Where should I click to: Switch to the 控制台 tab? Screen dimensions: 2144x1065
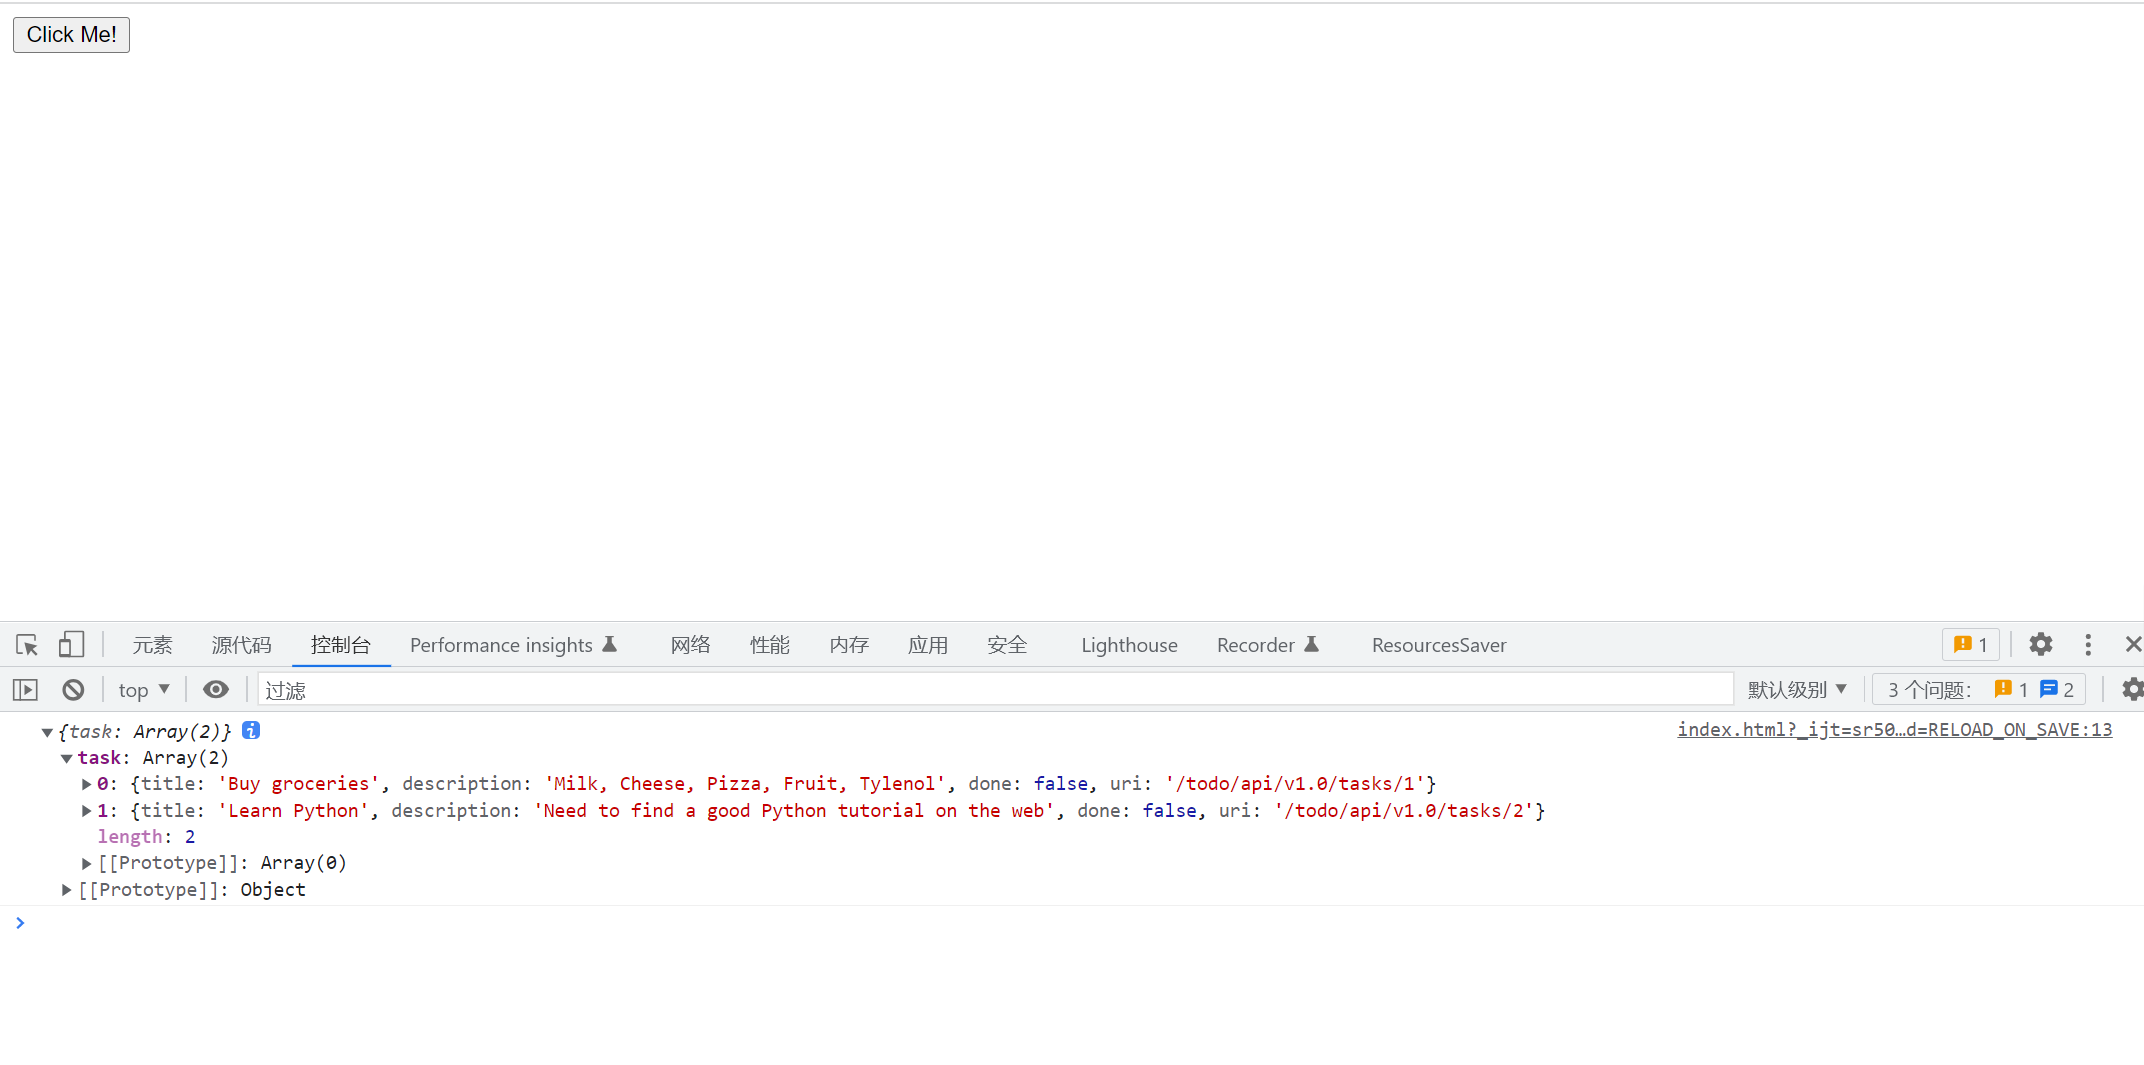[341, 645]
